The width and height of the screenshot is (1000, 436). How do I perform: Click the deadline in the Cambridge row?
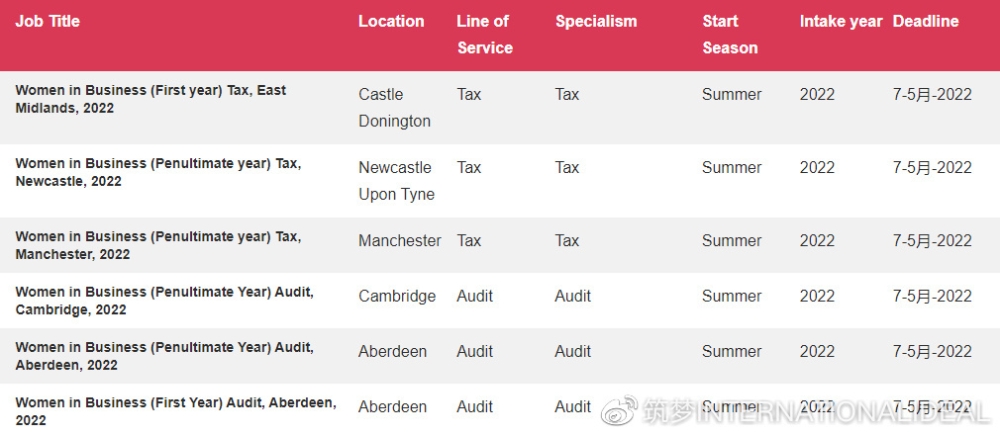pos(932,296)
